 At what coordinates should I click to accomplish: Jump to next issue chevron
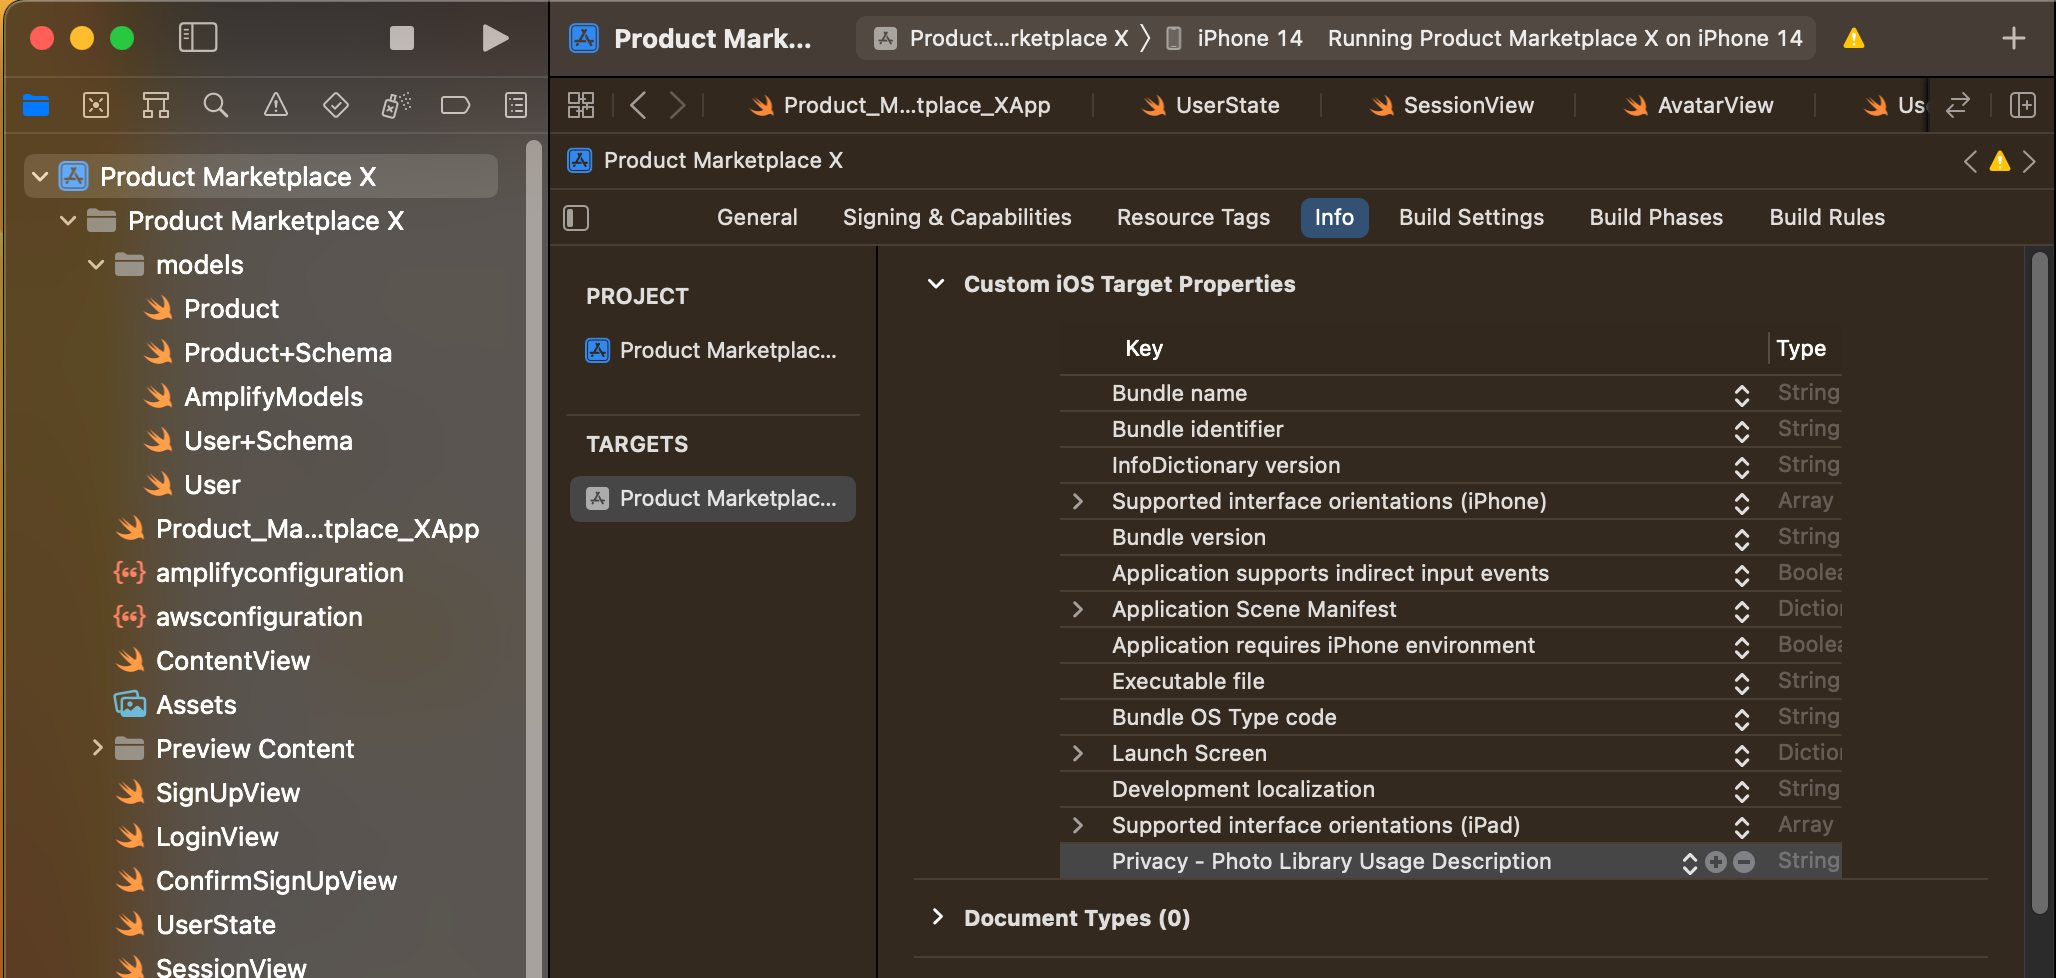(x=2029, y=161)
